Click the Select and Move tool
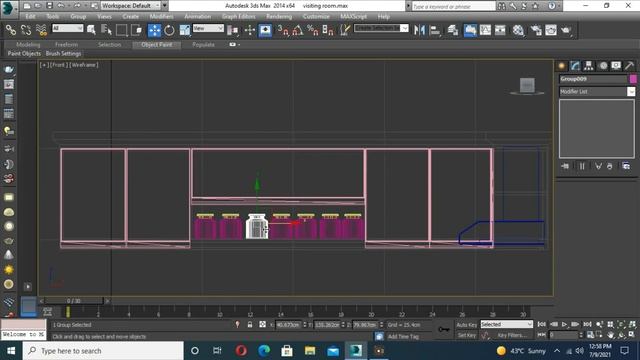This screenshot has height=360, width=640. [154, 30]
